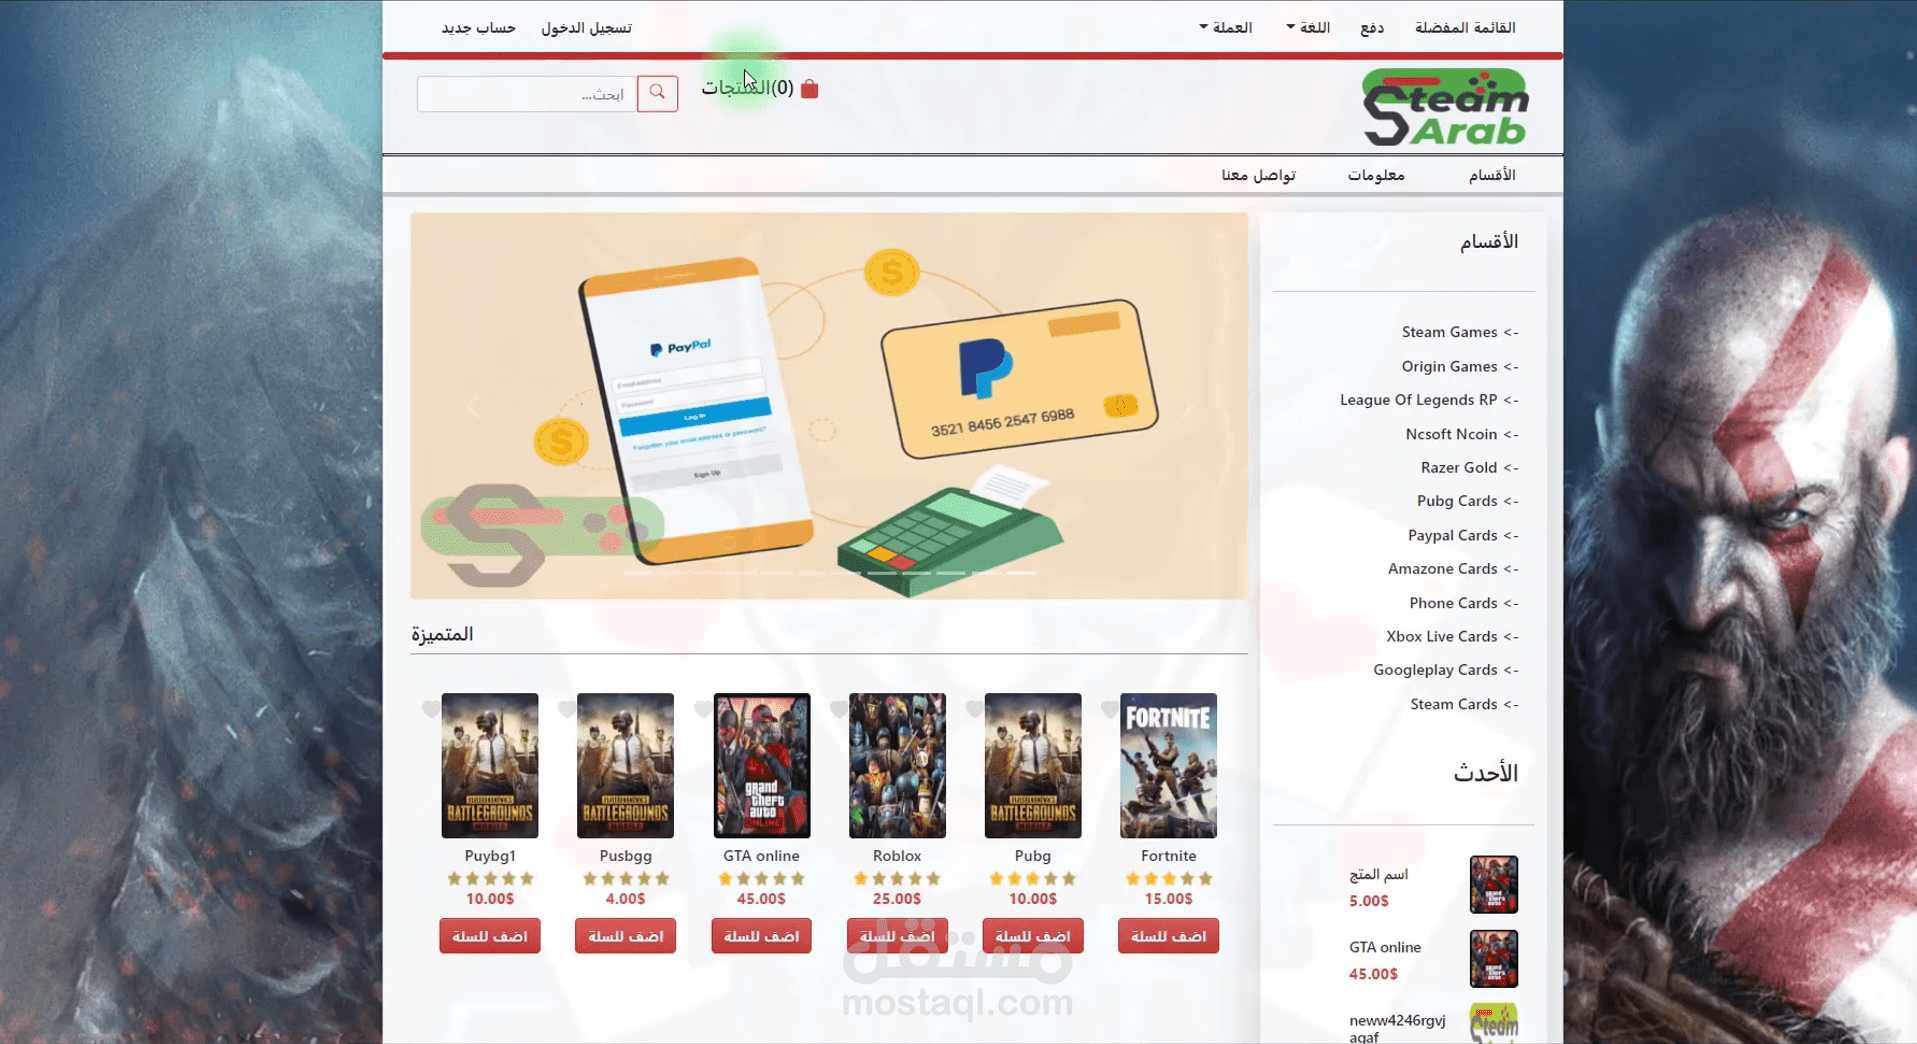Open the اللغة language dropdown
This screenshot has width=1917, height=1044.
pos(1308,28)
